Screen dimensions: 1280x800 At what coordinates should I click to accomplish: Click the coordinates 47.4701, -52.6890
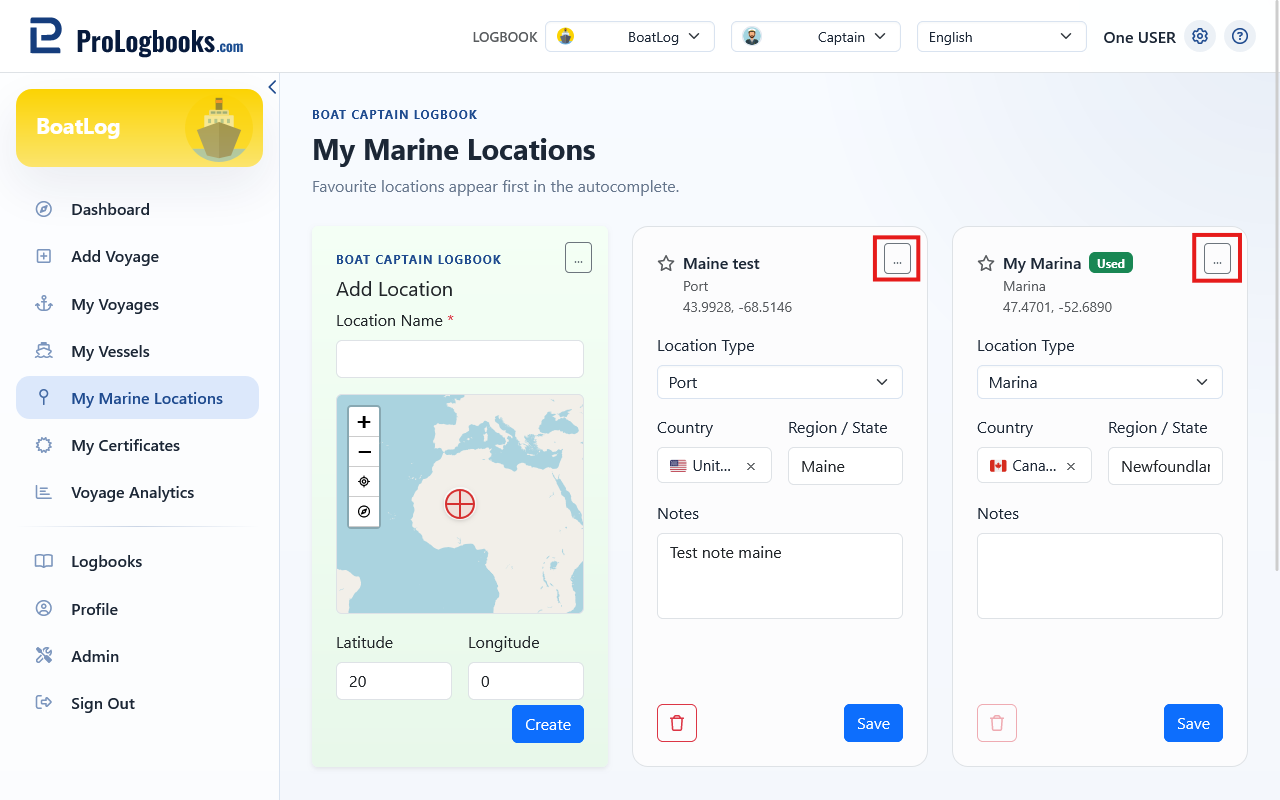pyautogui.click(x=1057, y=307)
